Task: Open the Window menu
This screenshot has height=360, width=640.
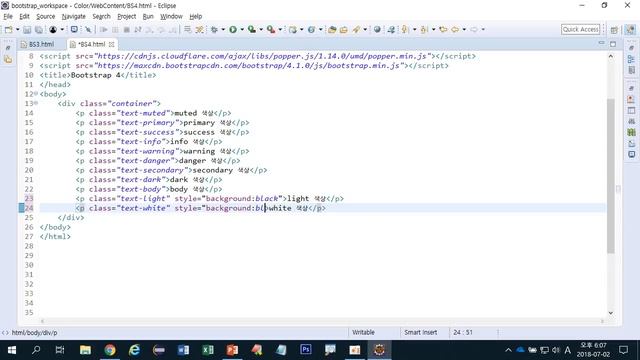Action: 171,16
